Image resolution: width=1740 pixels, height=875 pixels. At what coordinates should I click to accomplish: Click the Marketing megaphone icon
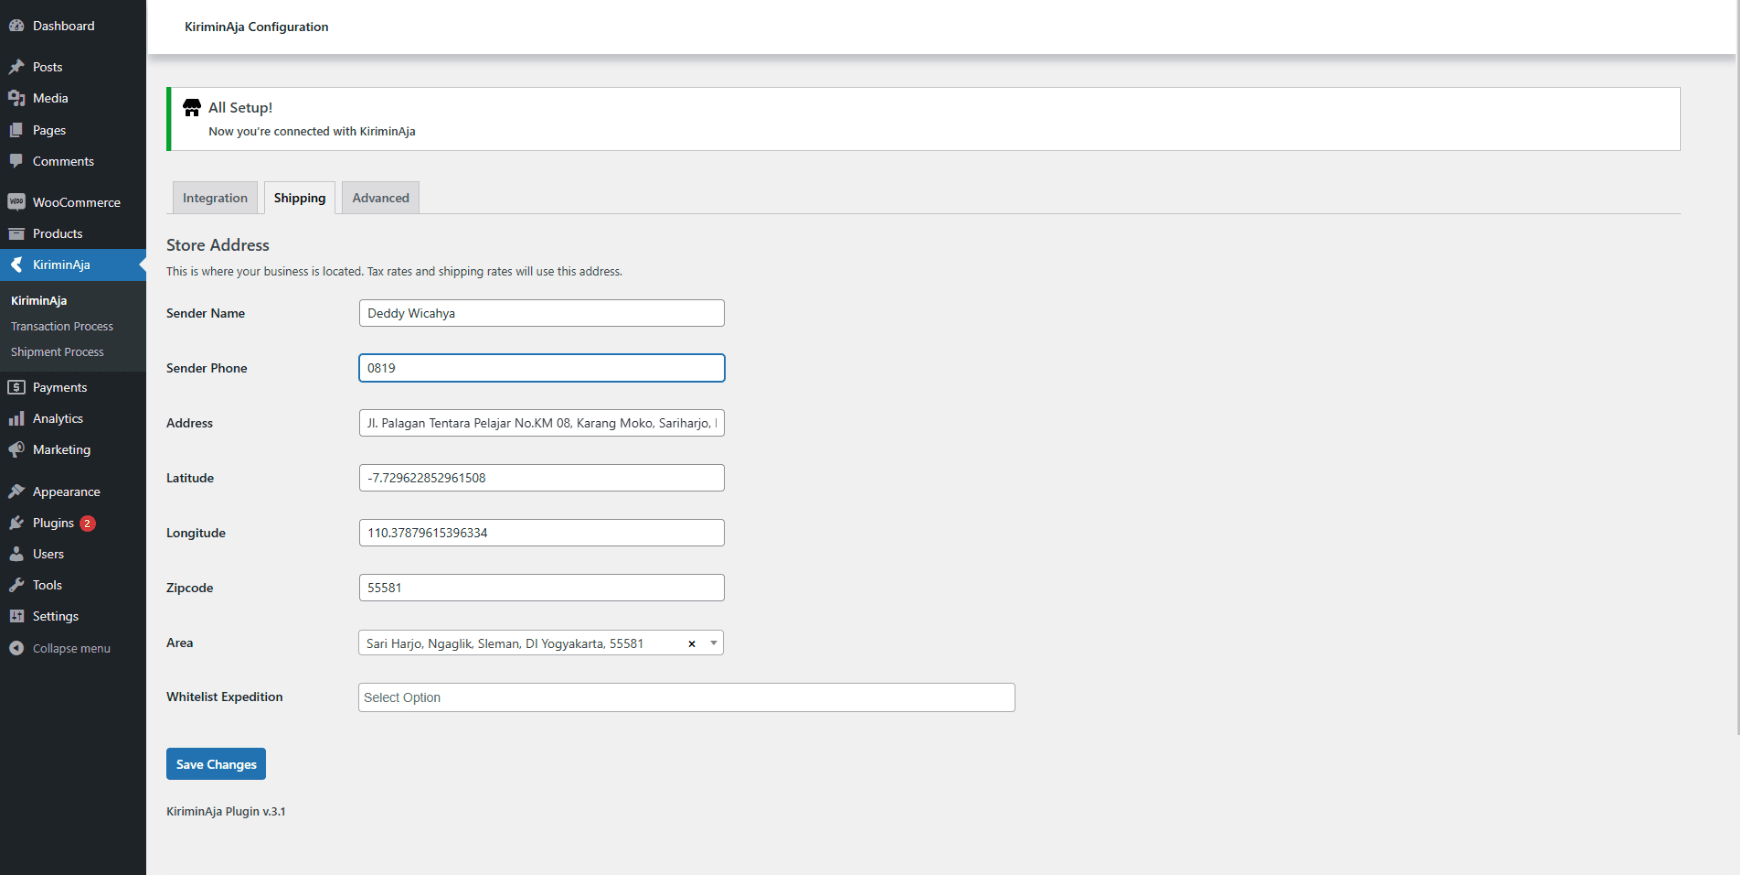tap(16, 450)
